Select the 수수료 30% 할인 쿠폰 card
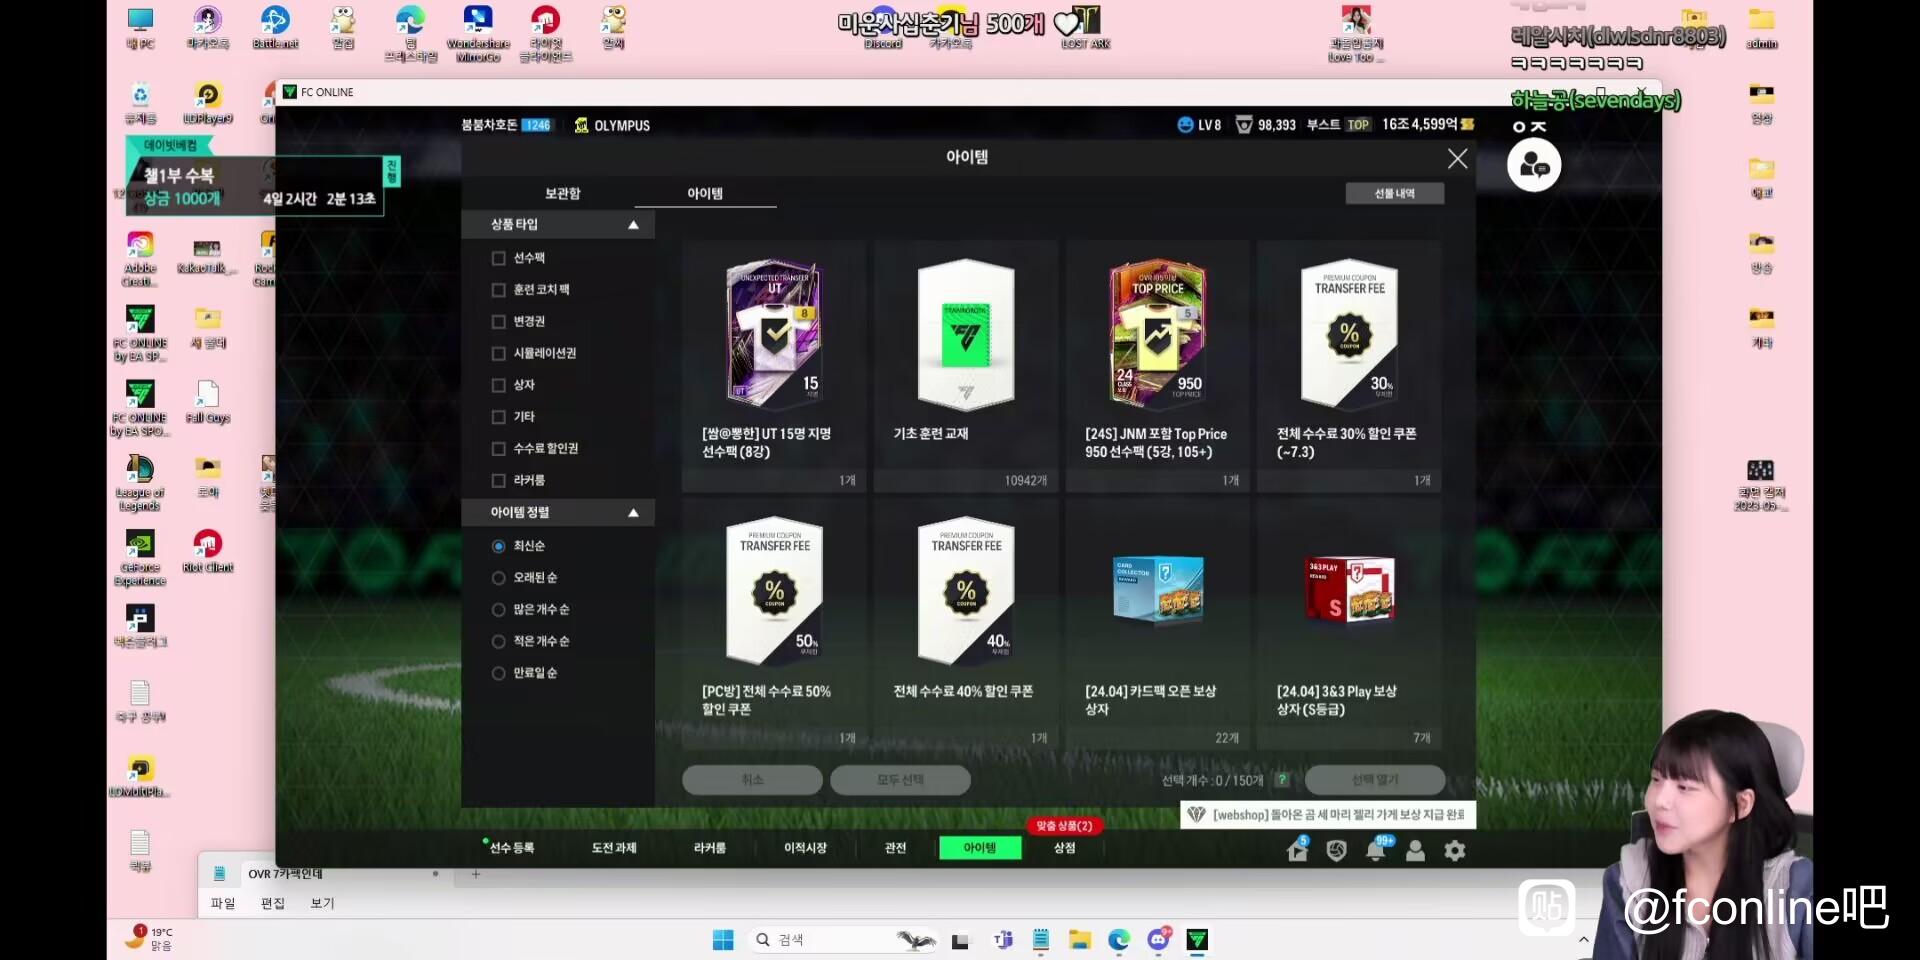The width and height of the screenshot is (1920, 960). coord(1349,365)
